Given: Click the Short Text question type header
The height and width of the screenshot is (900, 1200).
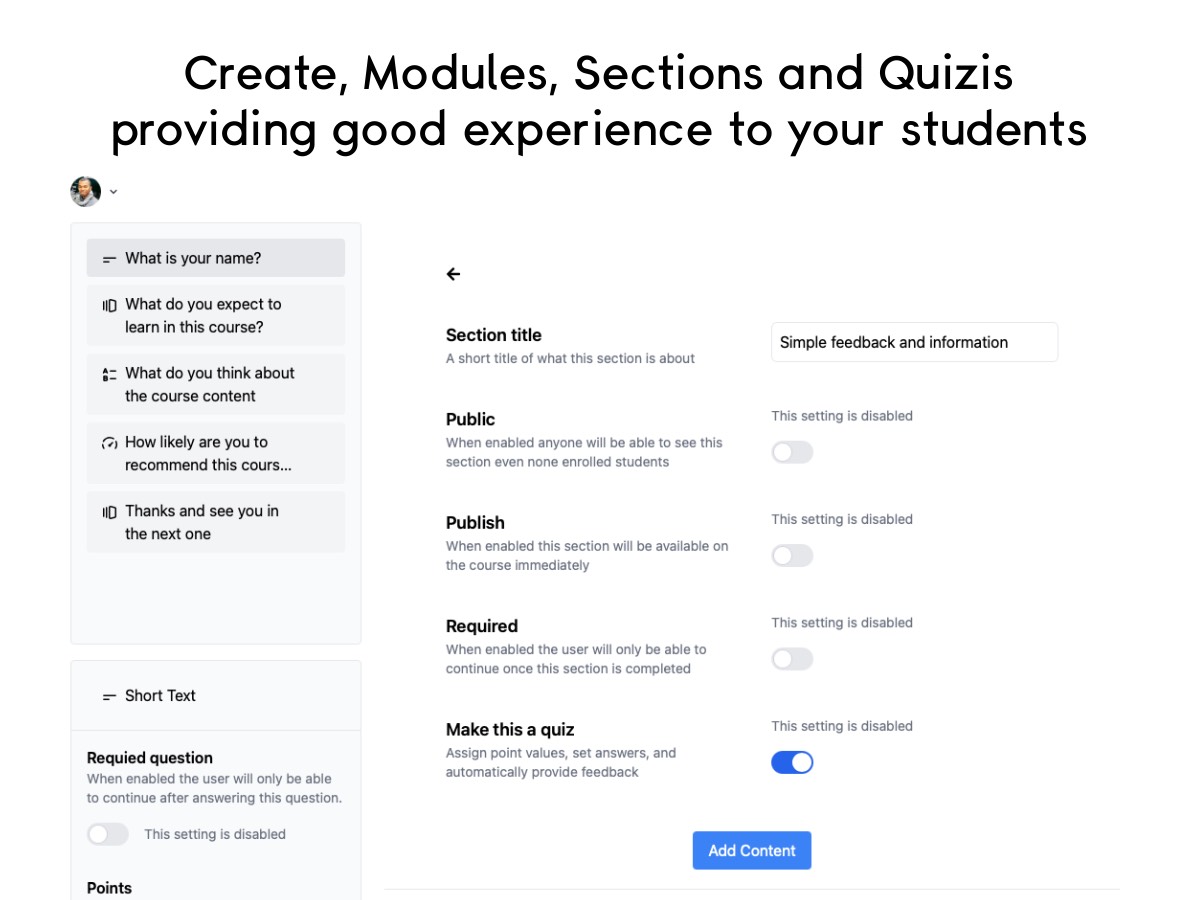Looking at the screenshot, I should (160, 696).
